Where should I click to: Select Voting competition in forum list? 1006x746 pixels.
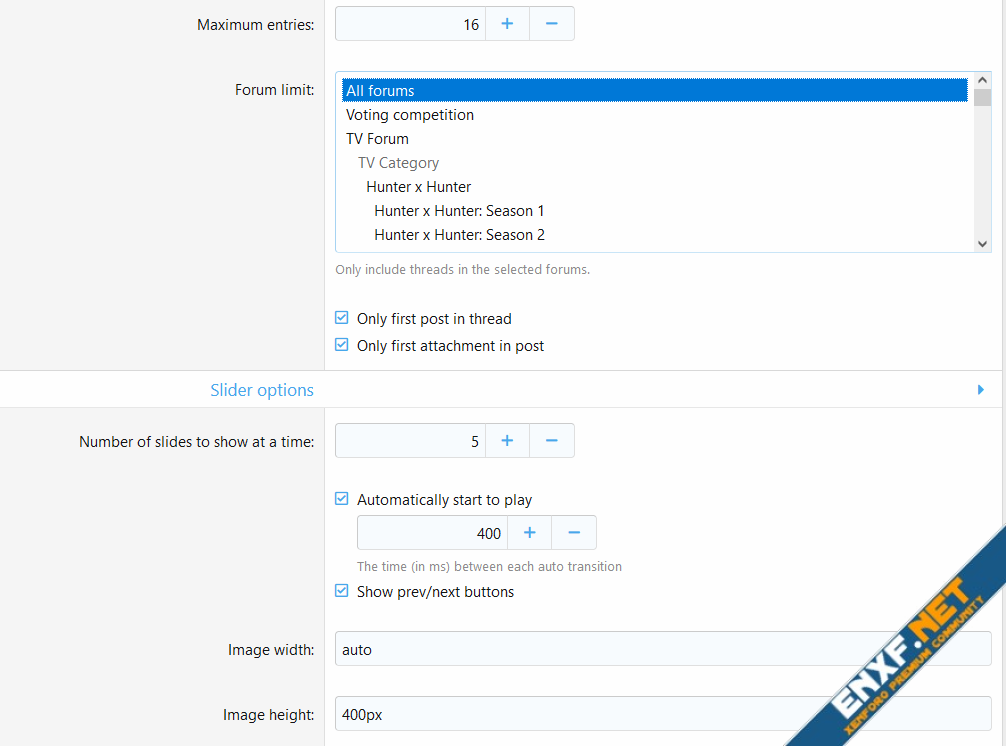point(410,115)
